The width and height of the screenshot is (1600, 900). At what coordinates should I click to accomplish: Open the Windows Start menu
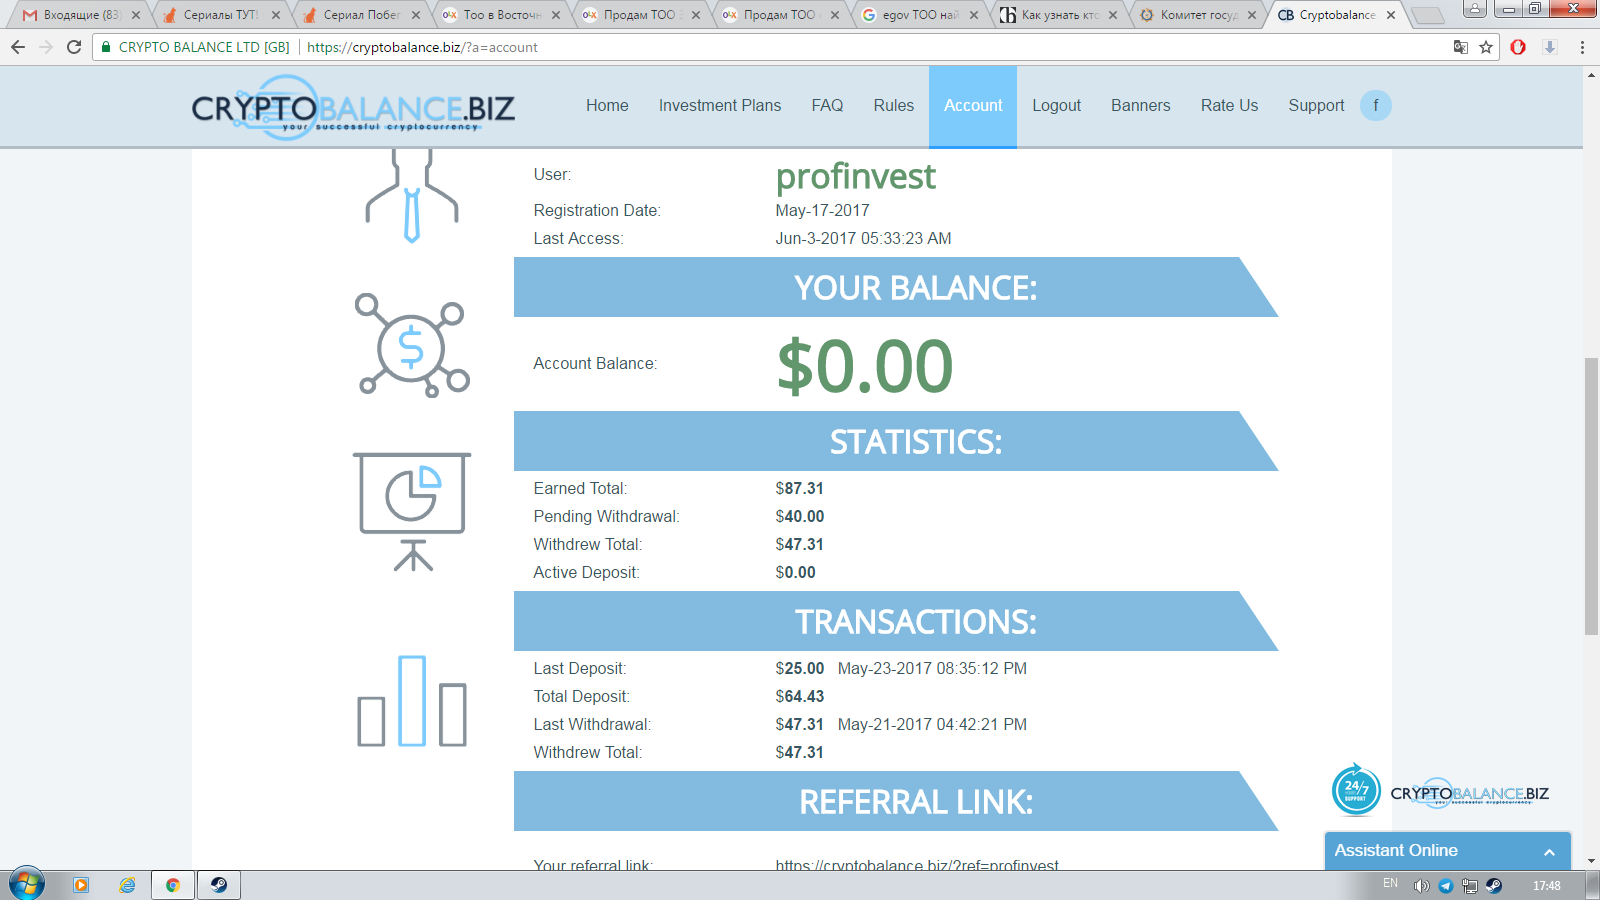(27, 885)
